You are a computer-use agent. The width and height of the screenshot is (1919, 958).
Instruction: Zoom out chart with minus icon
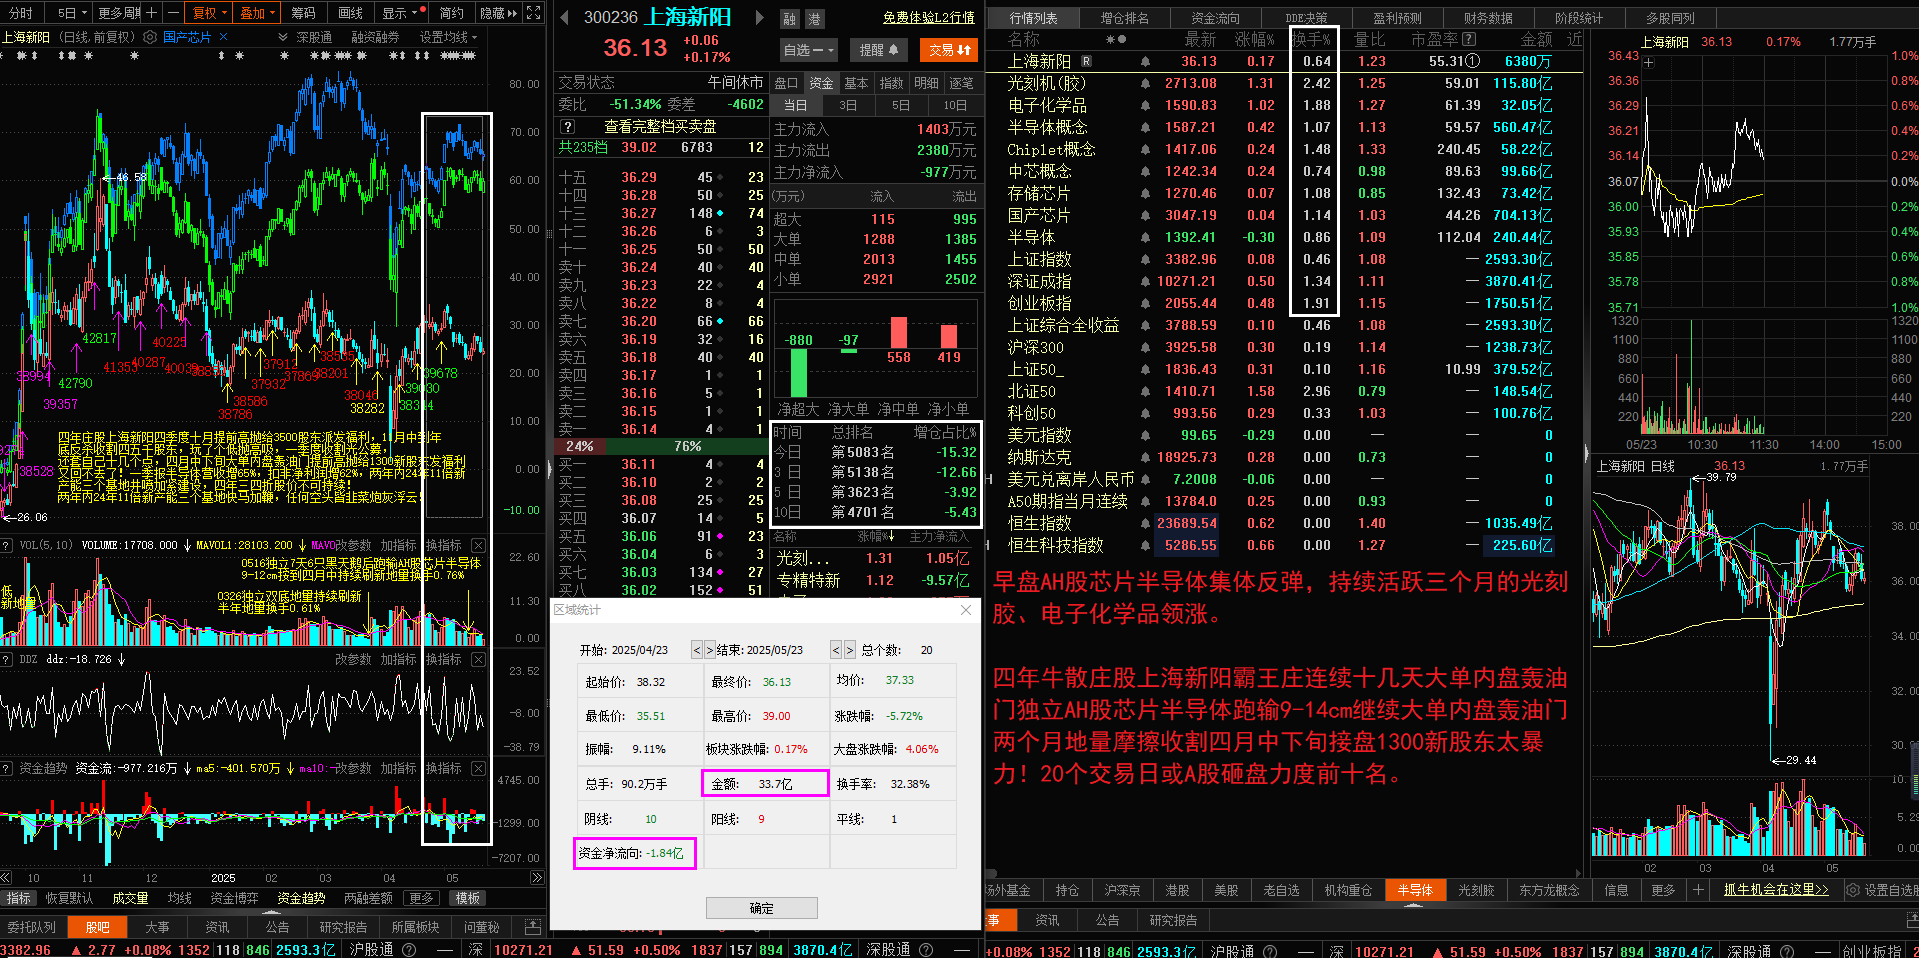pos(174,13)
